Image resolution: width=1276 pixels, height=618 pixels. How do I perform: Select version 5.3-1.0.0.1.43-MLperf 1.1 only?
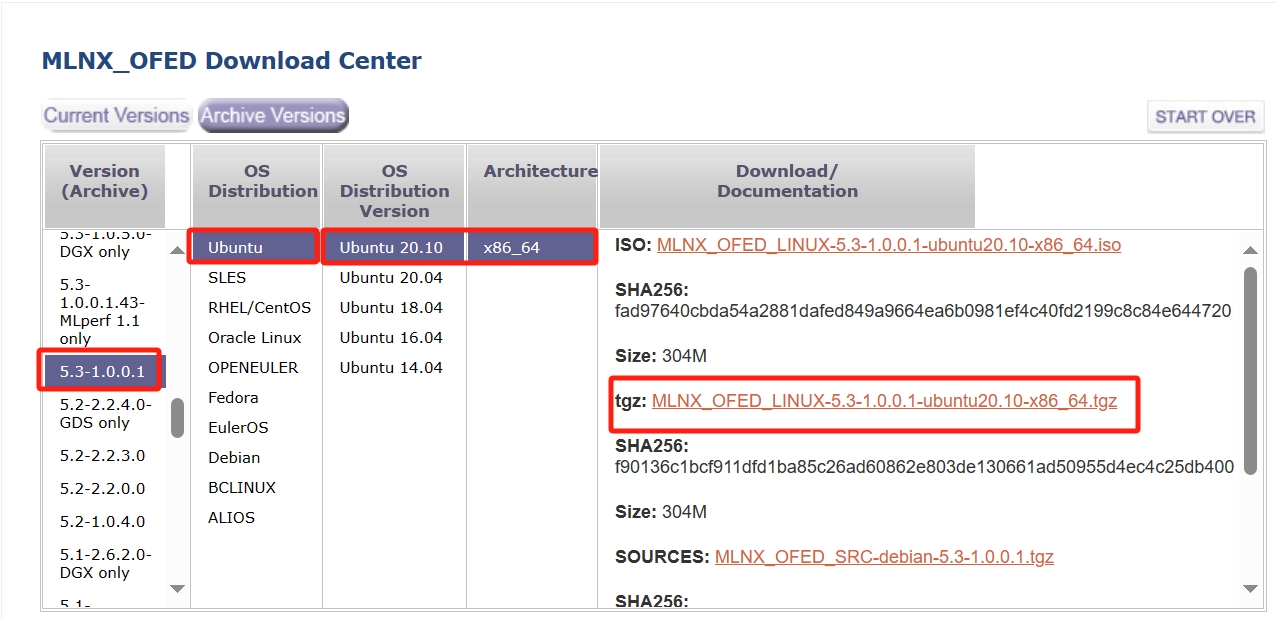tap(100, 311)
